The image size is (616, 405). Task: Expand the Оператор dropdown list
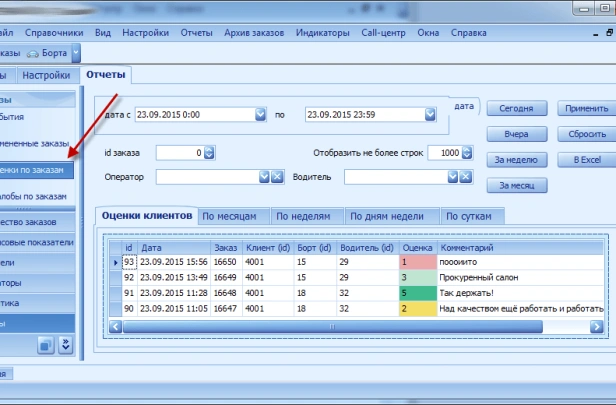tap(264, 177)
